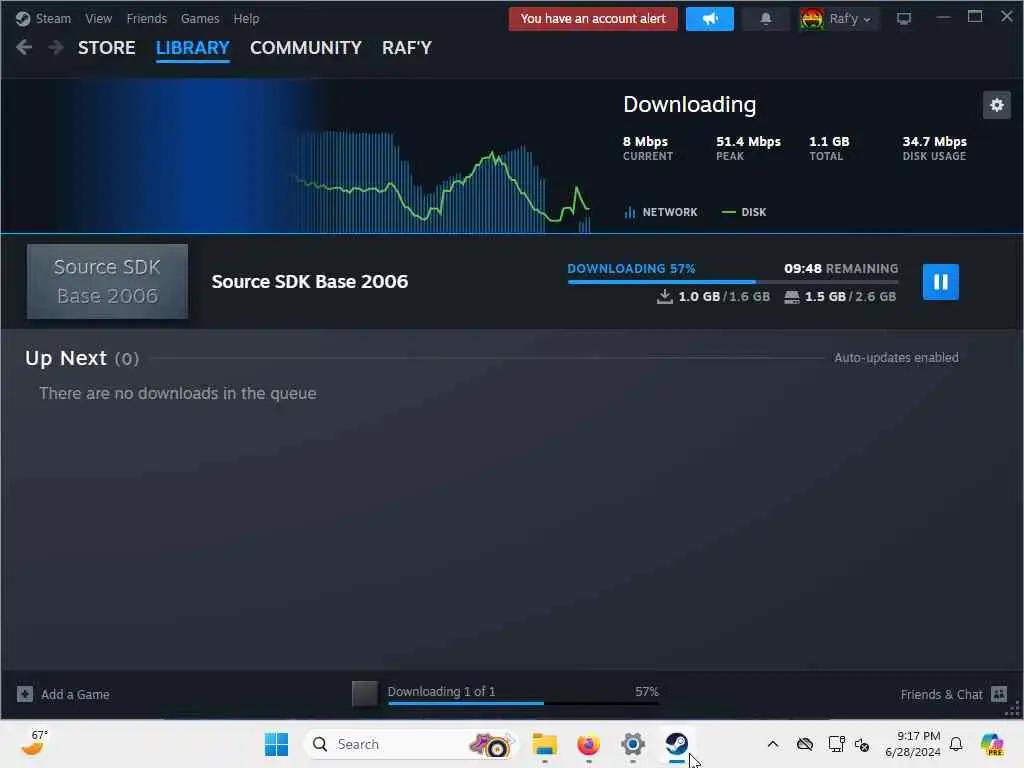
Task: Click the Steam taskbar icon
Action: click(x=677, y=744)
